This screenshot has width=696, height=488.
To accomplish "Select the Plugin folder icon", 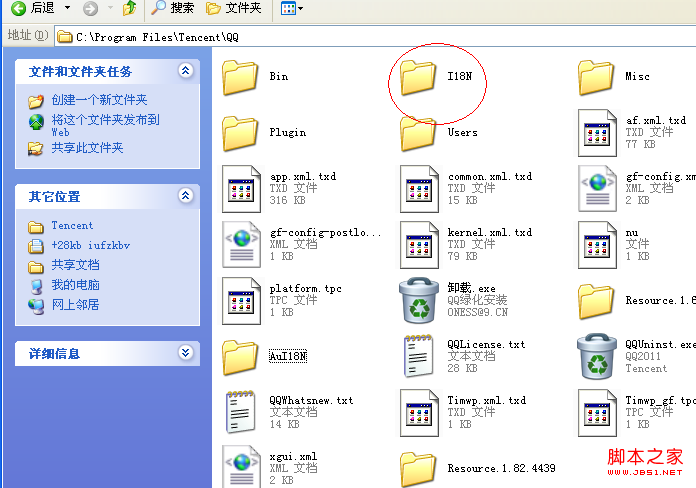I will (x=240, y=134).
